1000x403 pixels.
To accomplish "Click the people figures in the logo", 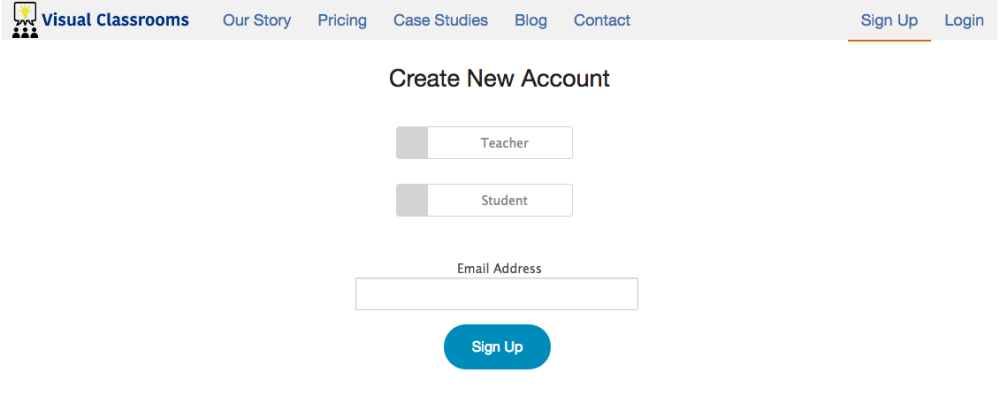I will click(x=26, y=32).
